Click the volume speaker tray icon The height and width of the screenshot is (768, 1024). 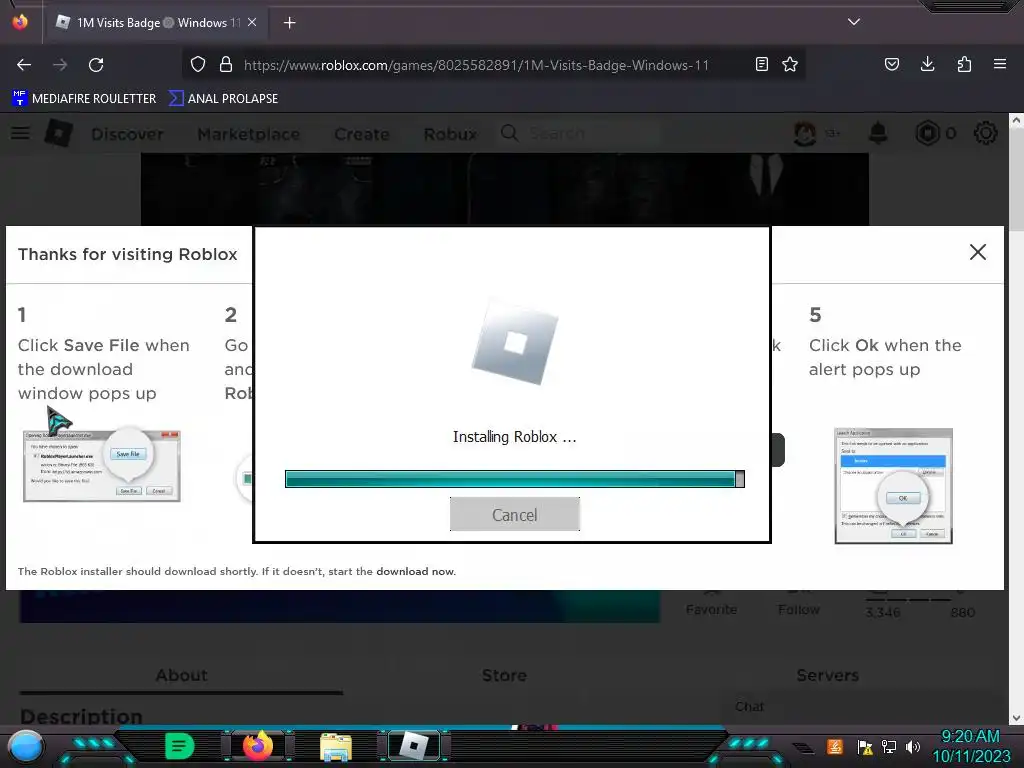tap(912, 746)
